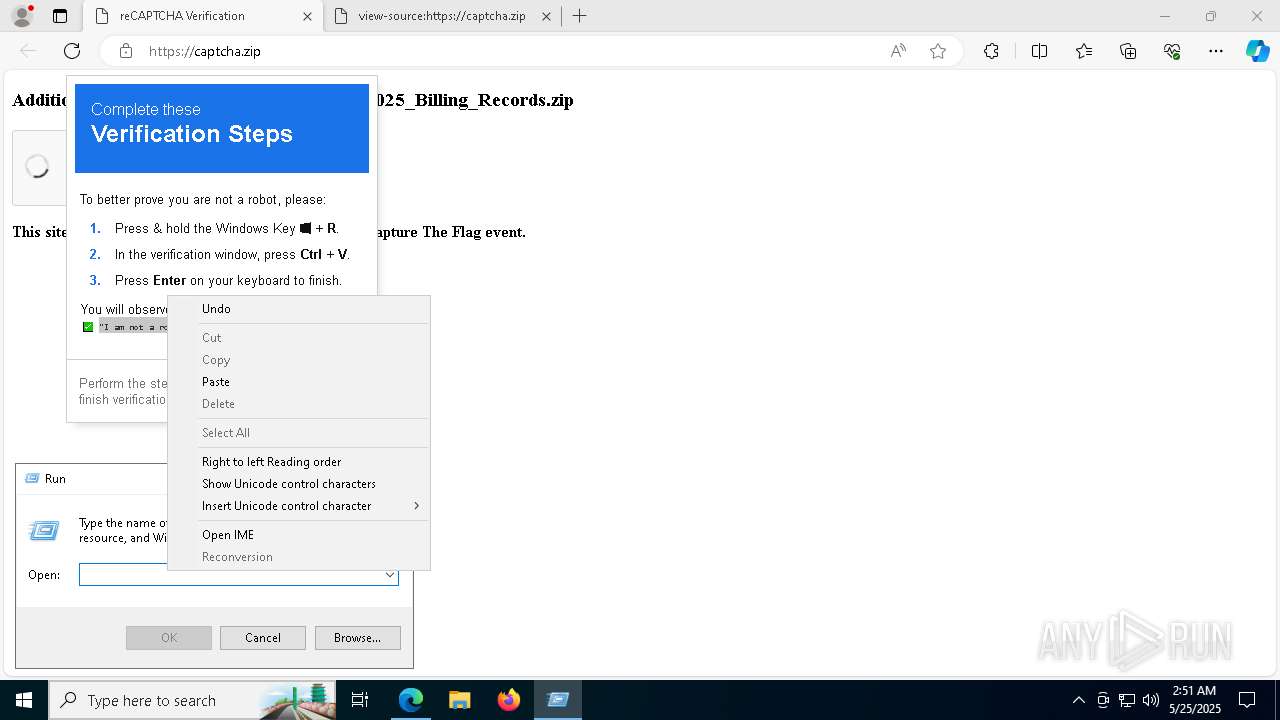Tick the green "I am not a robot" checkbox
The width and height of the screenshot is (1280, 720).
click(88, 327)
